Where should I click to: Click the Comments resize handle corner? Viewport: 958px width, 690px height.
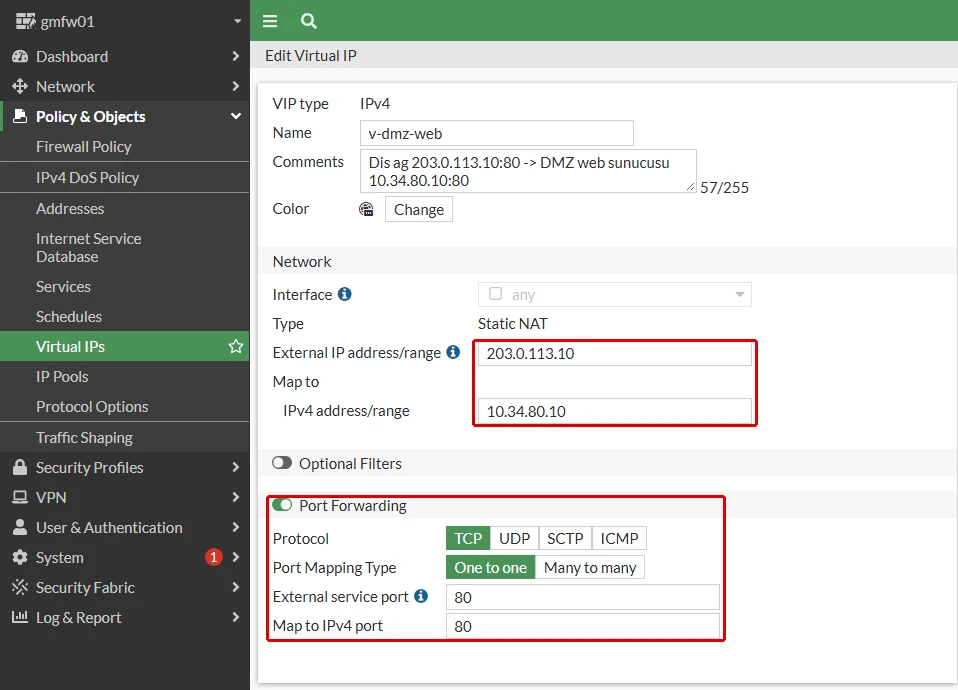click(x=690, y=186)
